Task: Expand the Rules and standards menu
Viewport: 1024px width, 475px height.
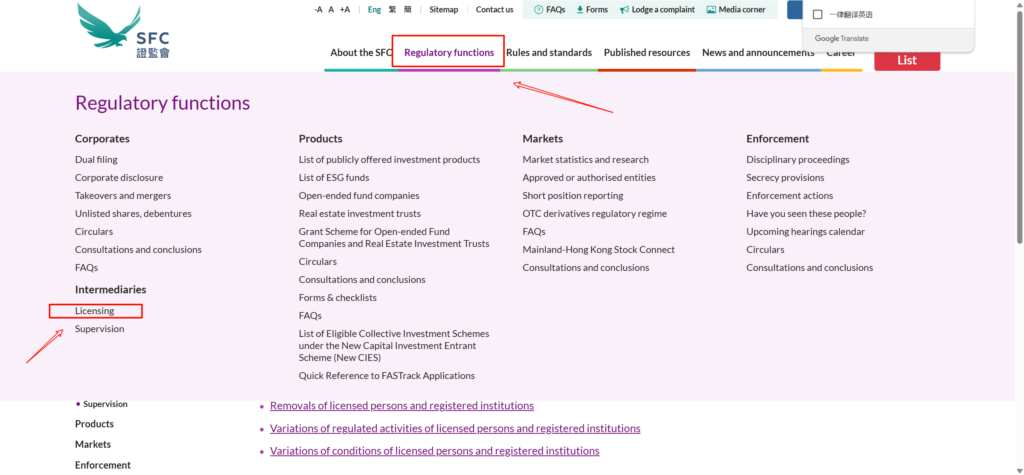Action: [548, 53]
